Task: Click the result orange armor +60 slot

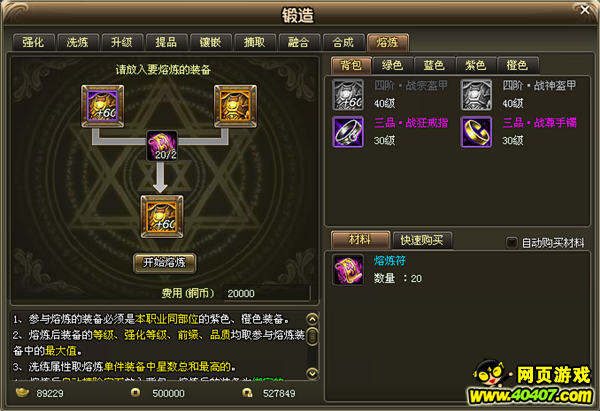Action: point(162,217)
